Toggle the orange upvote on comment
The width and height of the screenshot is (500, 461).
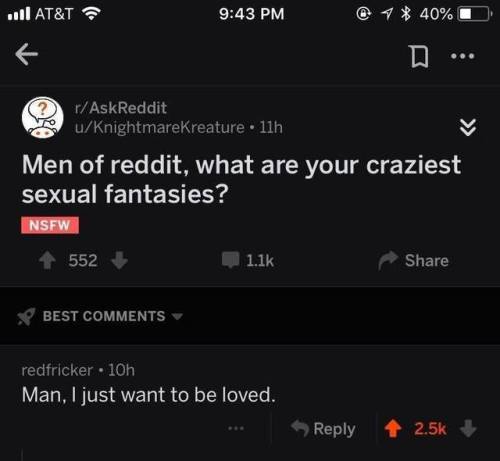tap(393, 428)
